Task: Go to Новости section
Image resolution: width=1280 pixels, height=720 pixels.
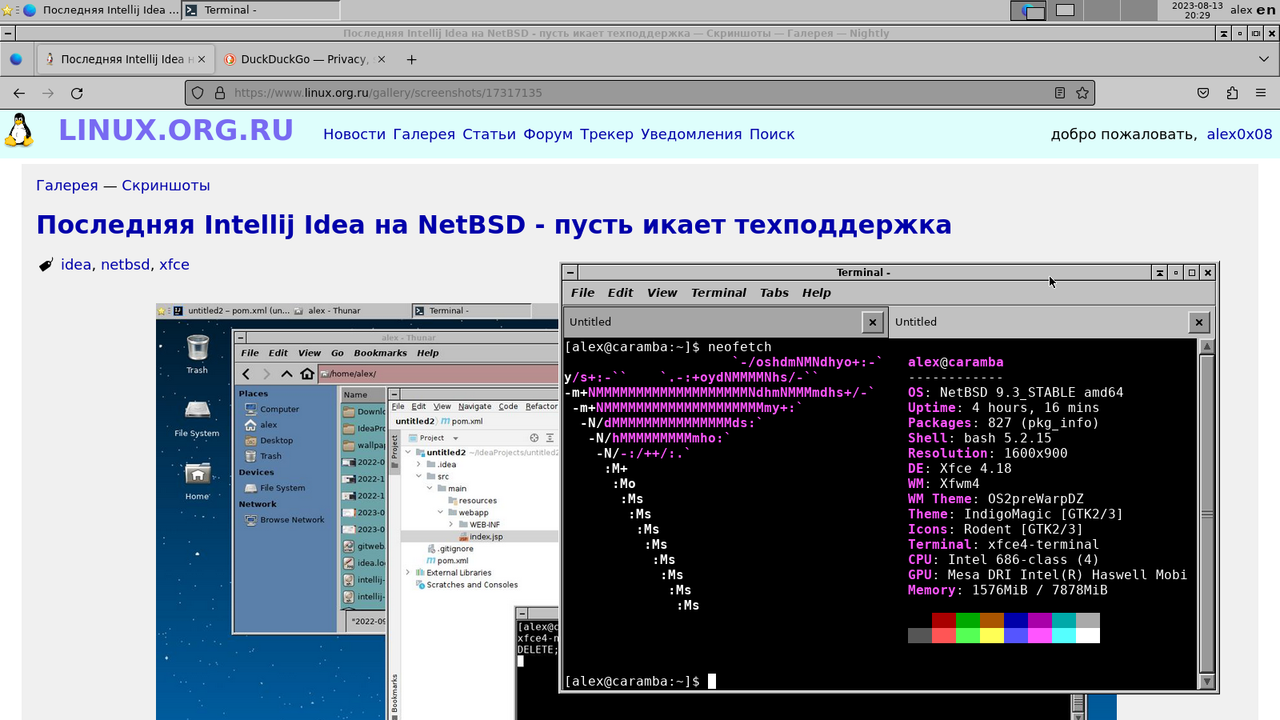Action: [354, 134]
